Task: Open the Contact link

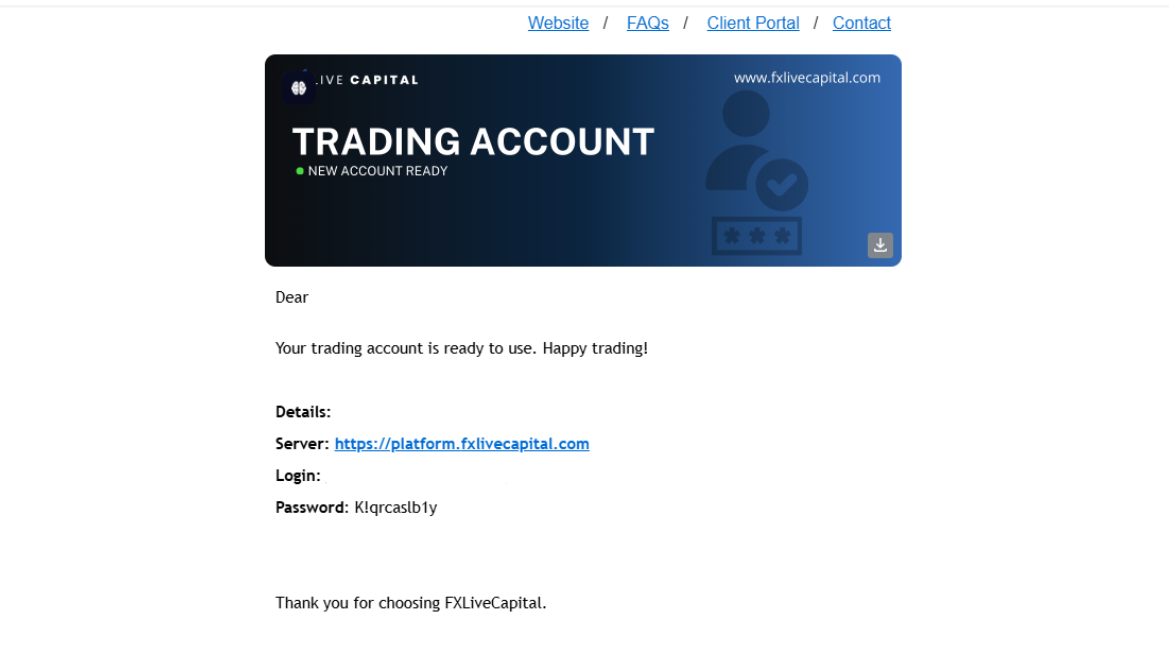Action: [862, 23]
